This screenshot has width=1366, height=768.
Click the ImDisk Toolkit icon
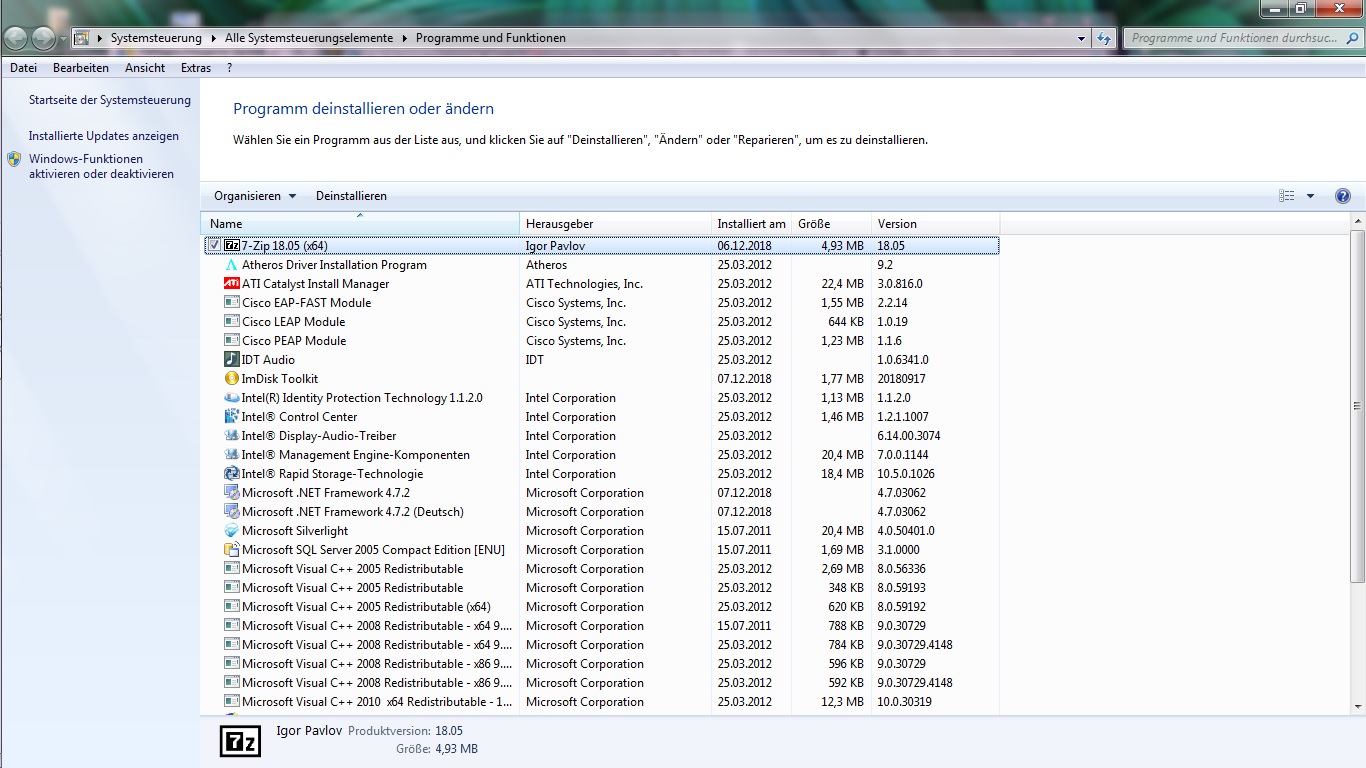[x=232, y=379]
